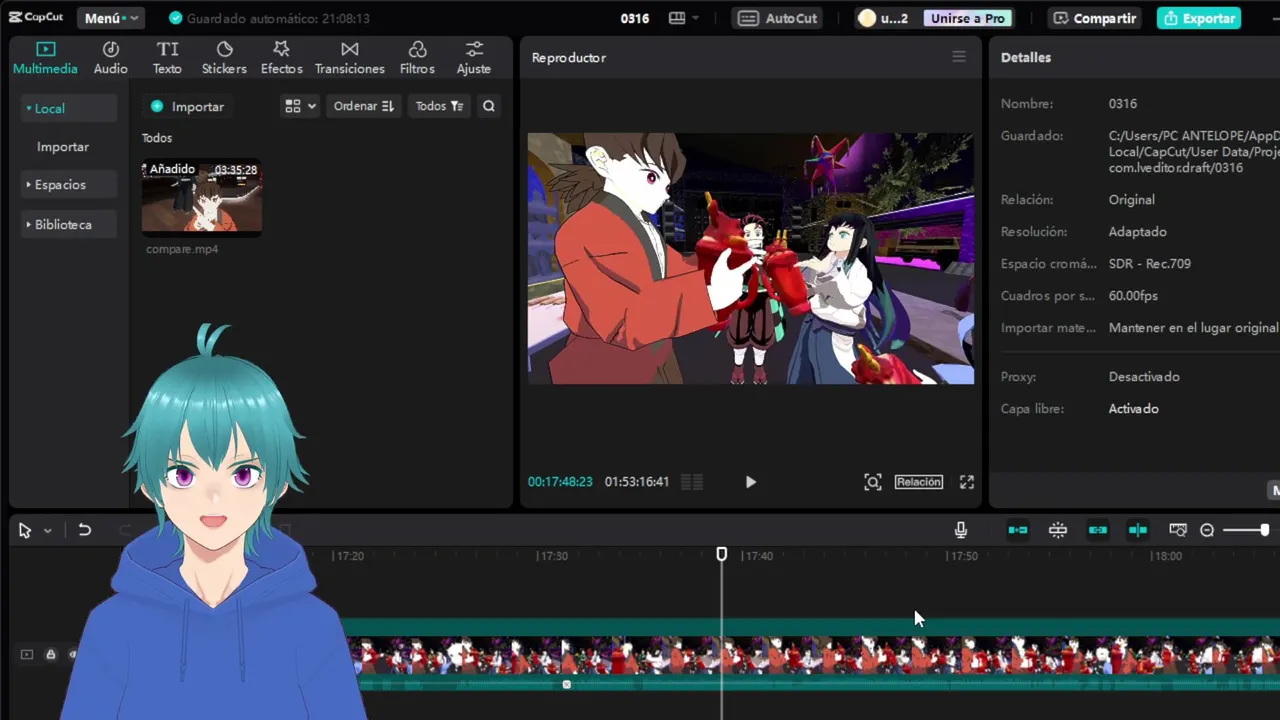Toggle auto snapping
The width and height of the screenshot is (1280, 720).
pyautogui.click(x=1058, y=530)
